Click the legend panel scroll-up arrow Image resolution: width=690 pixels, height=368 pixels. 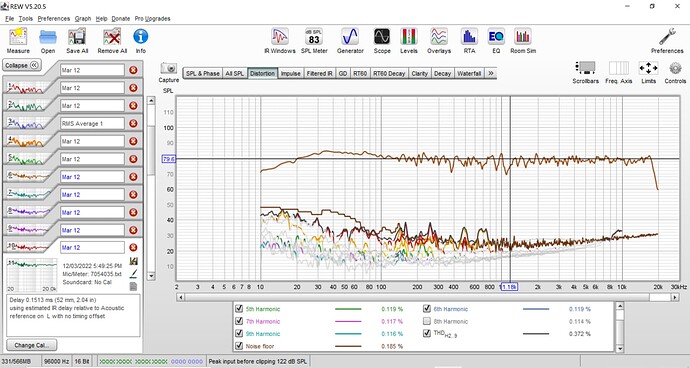coord(620,305)
